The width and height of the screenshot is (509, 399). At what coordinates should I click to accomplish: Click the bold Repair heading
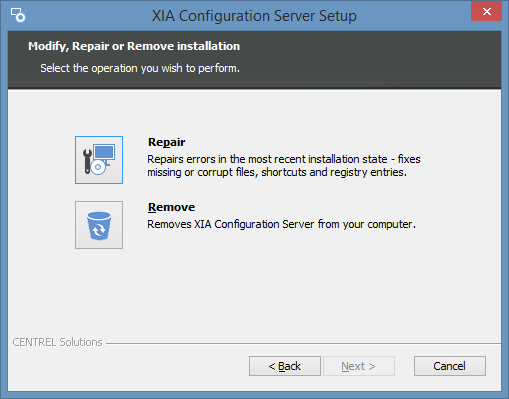click(x=166, y=142)
